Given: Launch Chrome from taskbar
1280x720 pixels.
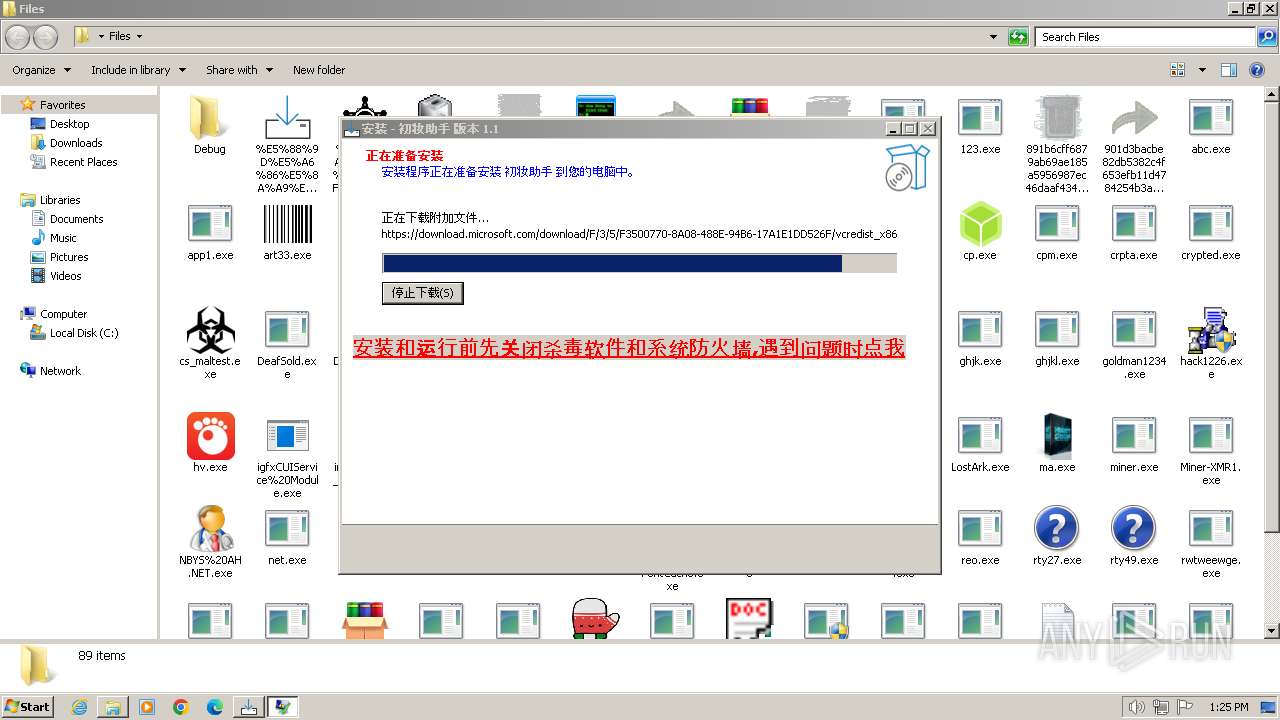Looking at the screenshot, I should pyautogui.click(x=181, y=707).
